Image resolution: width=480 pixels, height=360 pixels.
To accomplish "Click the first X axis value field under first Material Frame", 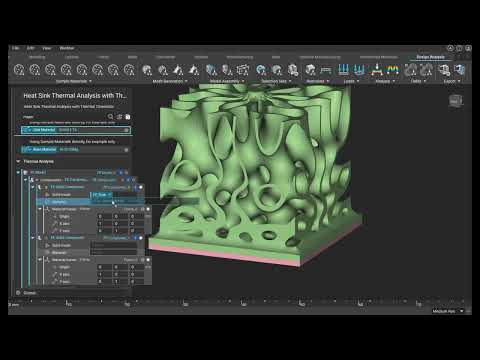I will pos(104,224).
